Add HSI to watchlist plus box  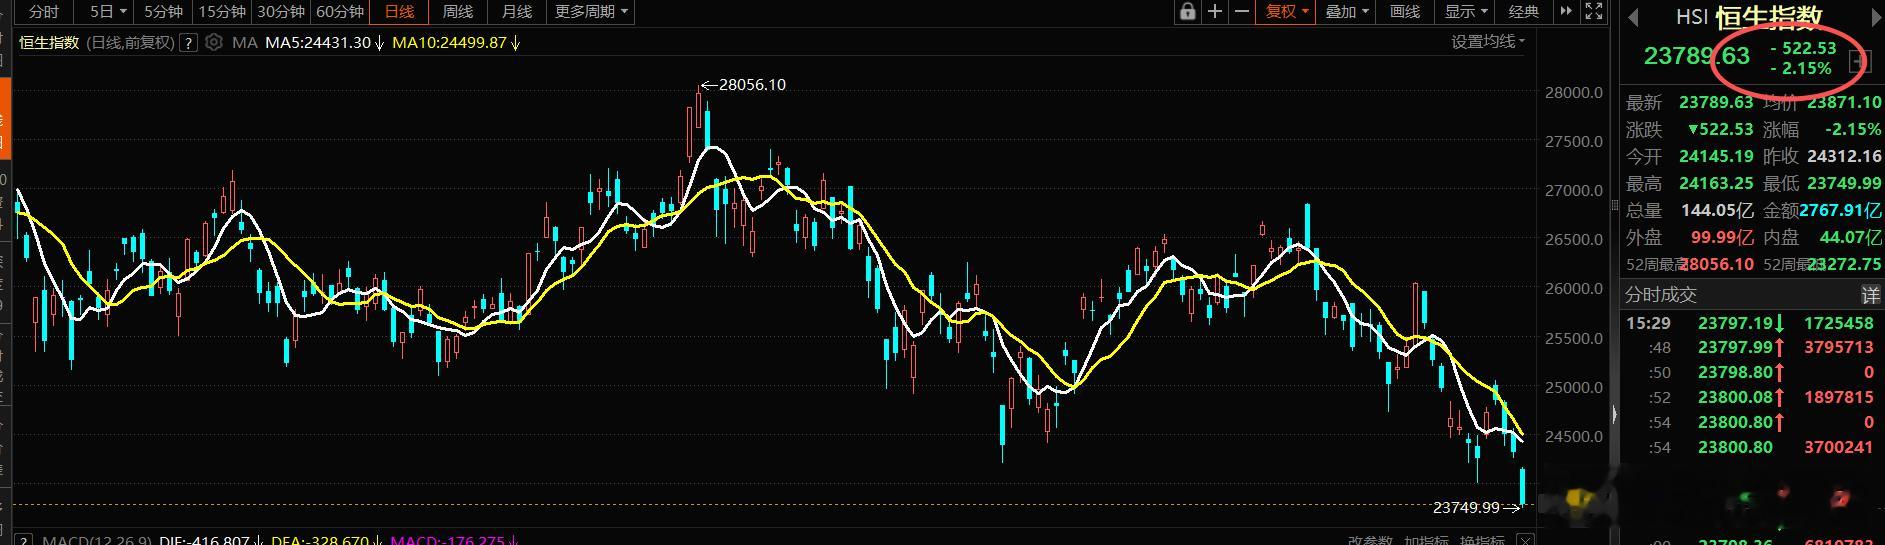pyautogui.click(x=1861, y=62)
